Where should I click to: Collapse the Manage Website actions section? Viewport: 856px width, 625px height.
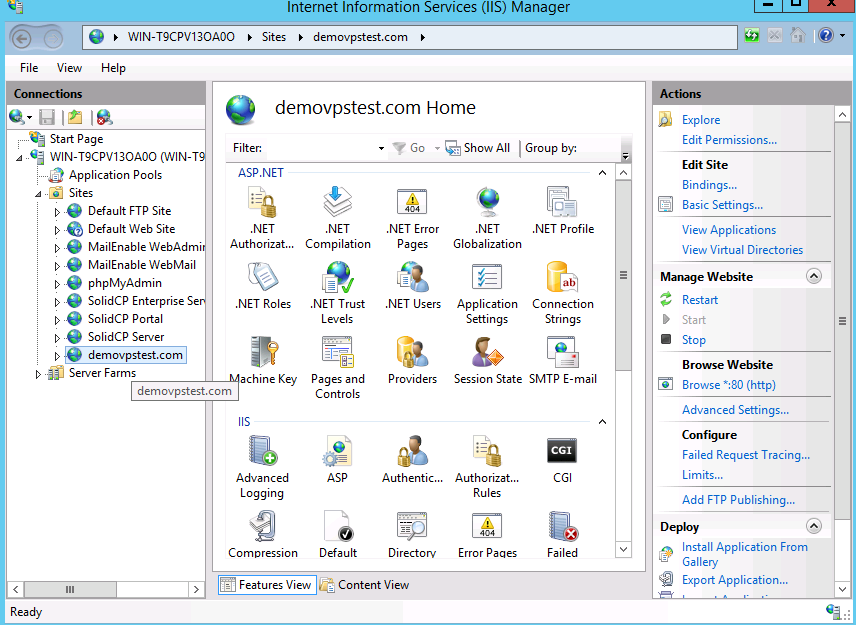click(813, 276)
